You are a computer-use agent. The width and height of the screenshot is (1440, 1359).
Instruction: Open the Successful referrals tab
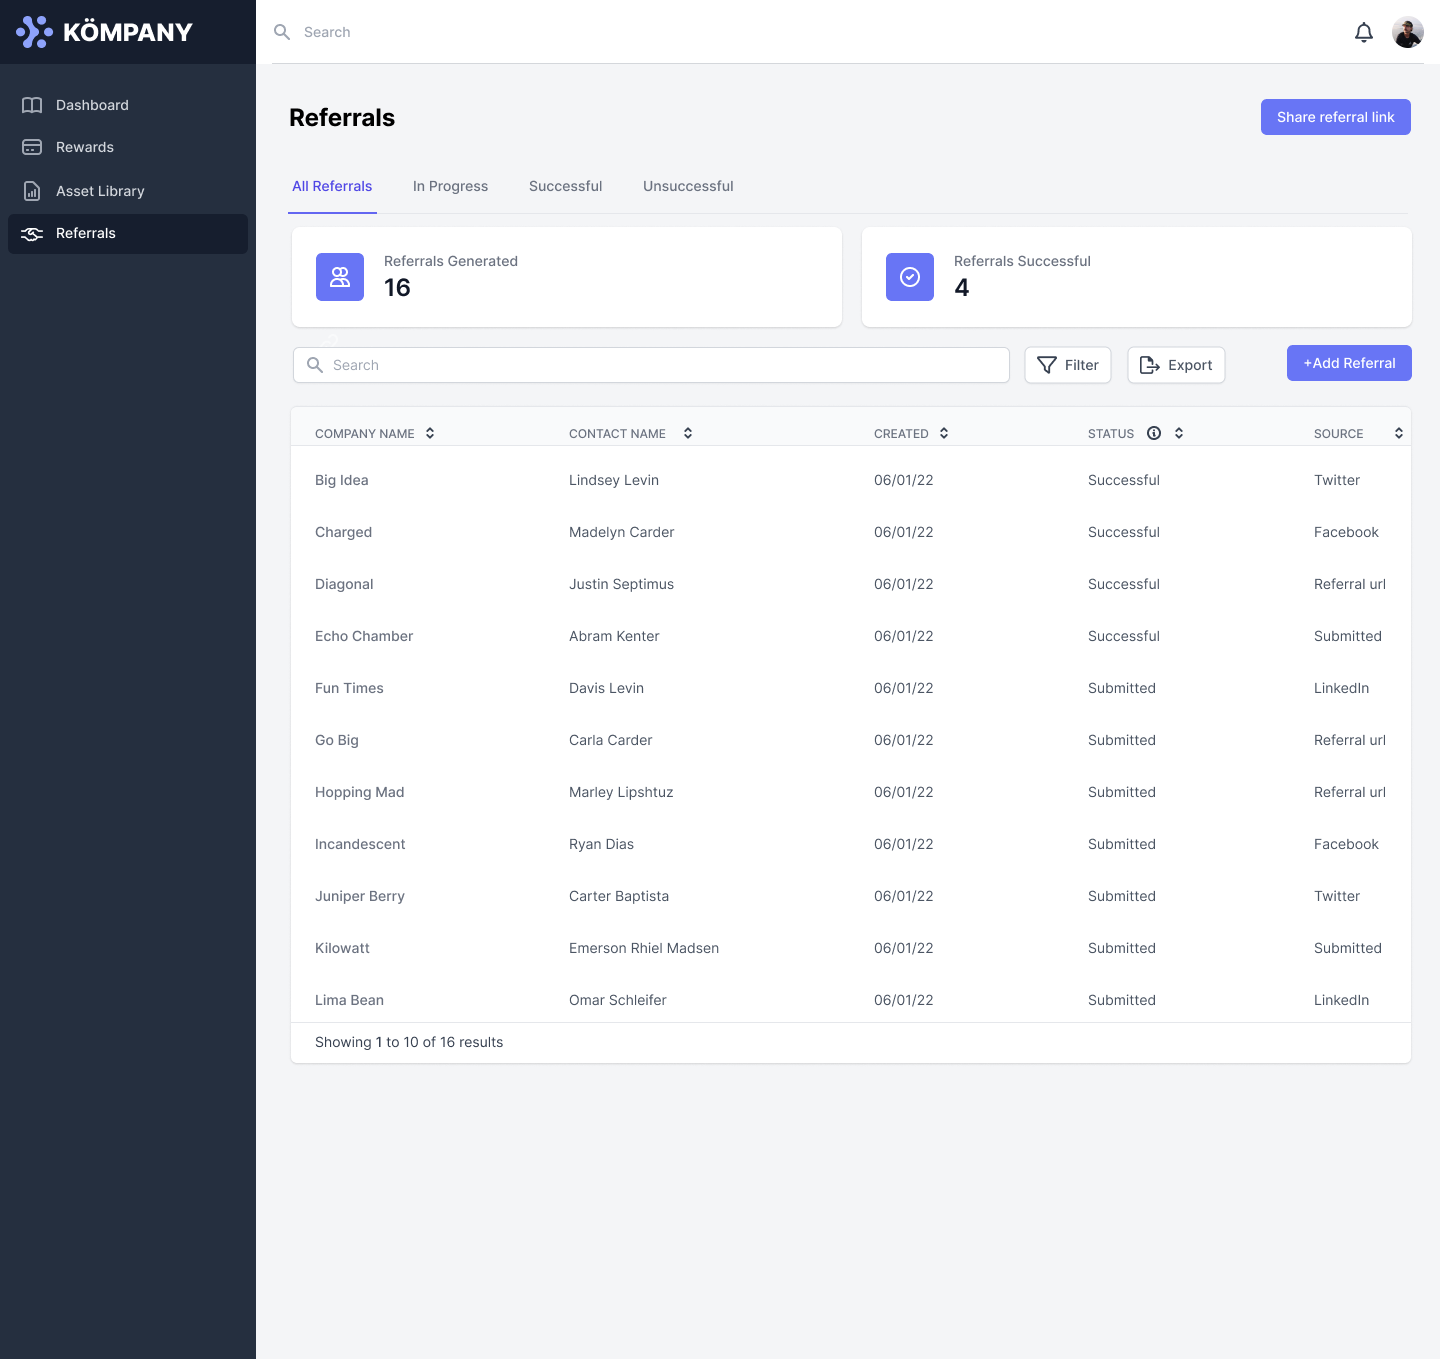pyautogui.click(x=565, y=186)
